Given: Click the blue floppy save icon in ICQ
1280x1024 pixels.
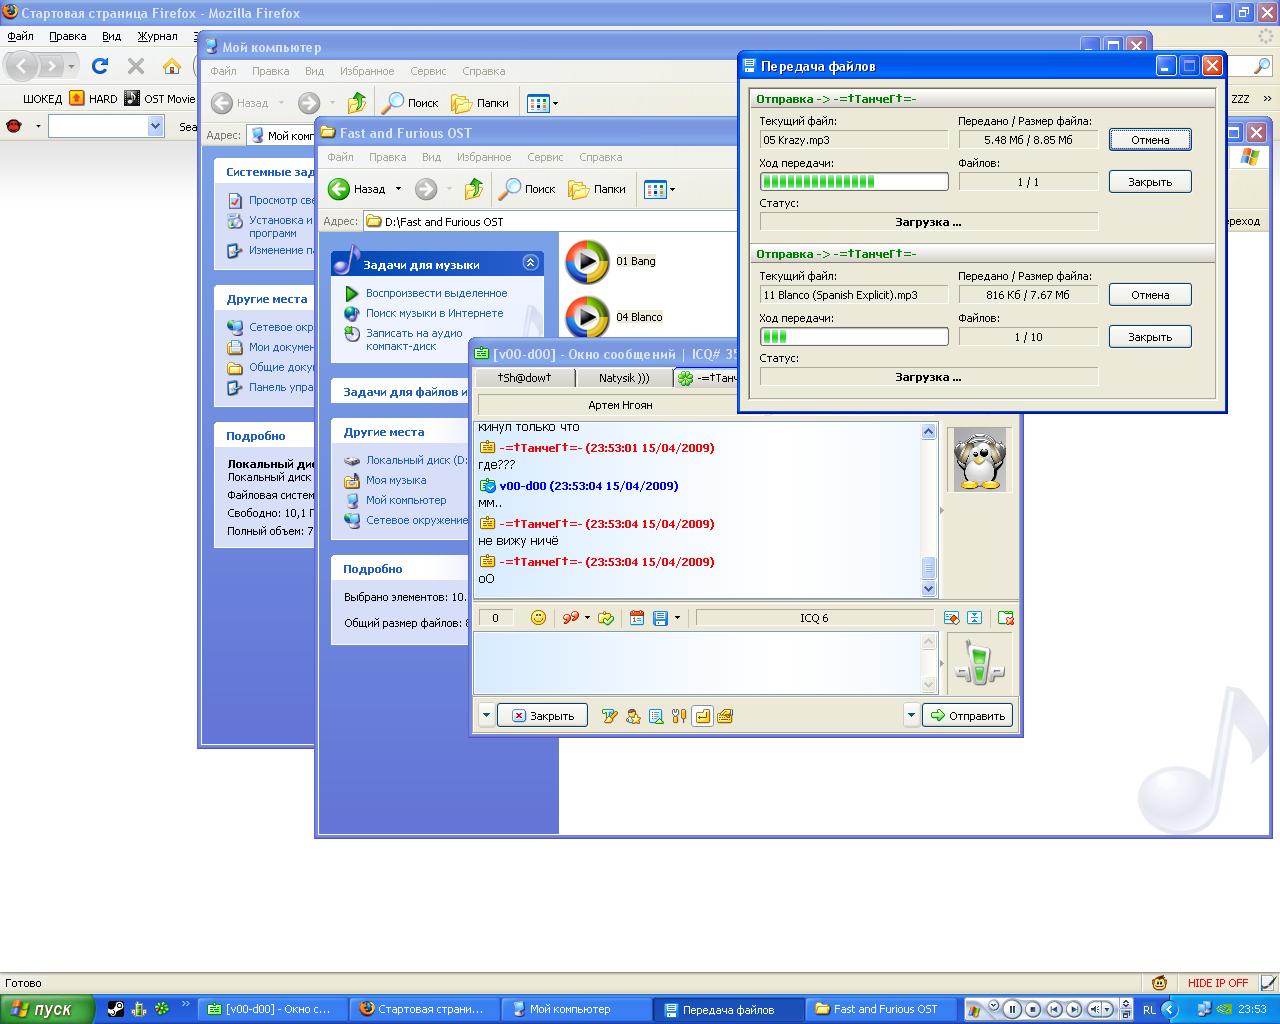Looking at the screenshot, I should click(660, 618).
